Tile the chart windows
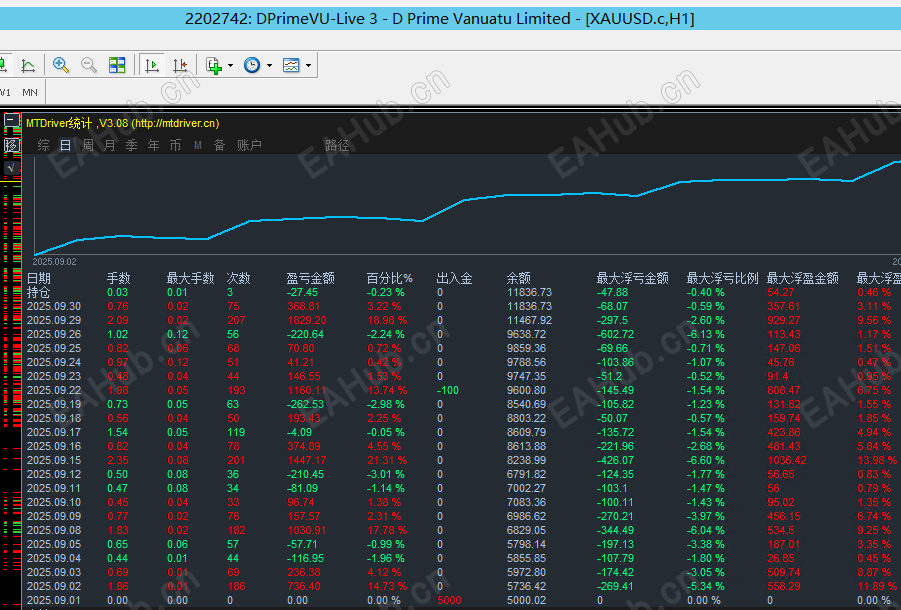The height and width of the screenshot is (610, 901). tap(117, 65)
